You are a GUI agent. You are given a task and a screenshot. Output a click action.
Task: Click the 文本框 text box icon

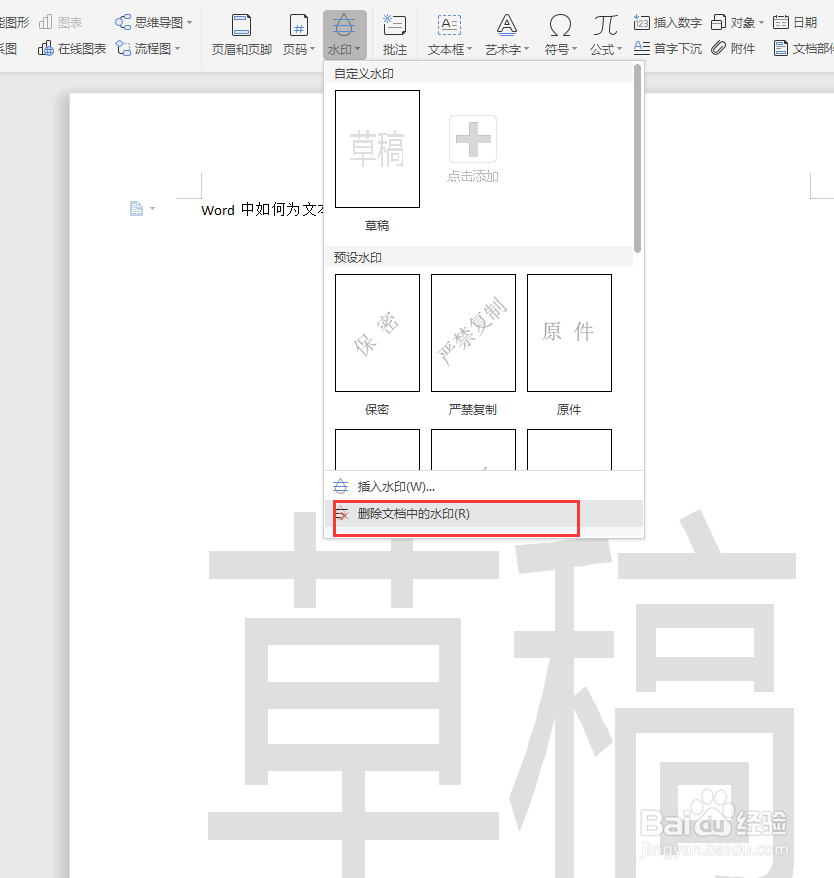(x=447, y=33)
